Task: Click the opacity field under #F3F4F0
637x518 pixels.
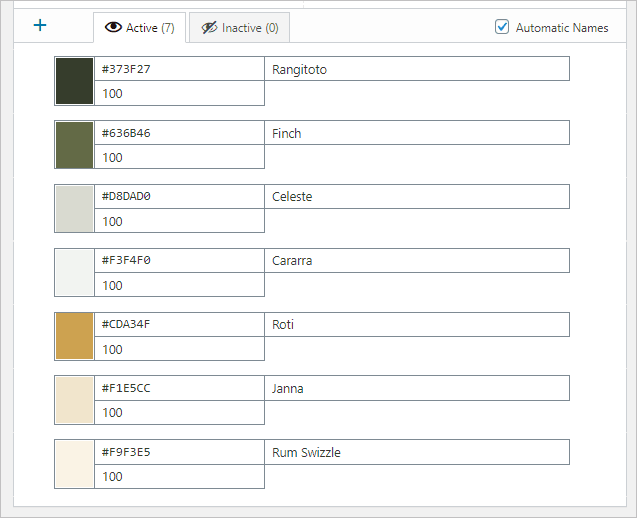Action: point(179,285)
